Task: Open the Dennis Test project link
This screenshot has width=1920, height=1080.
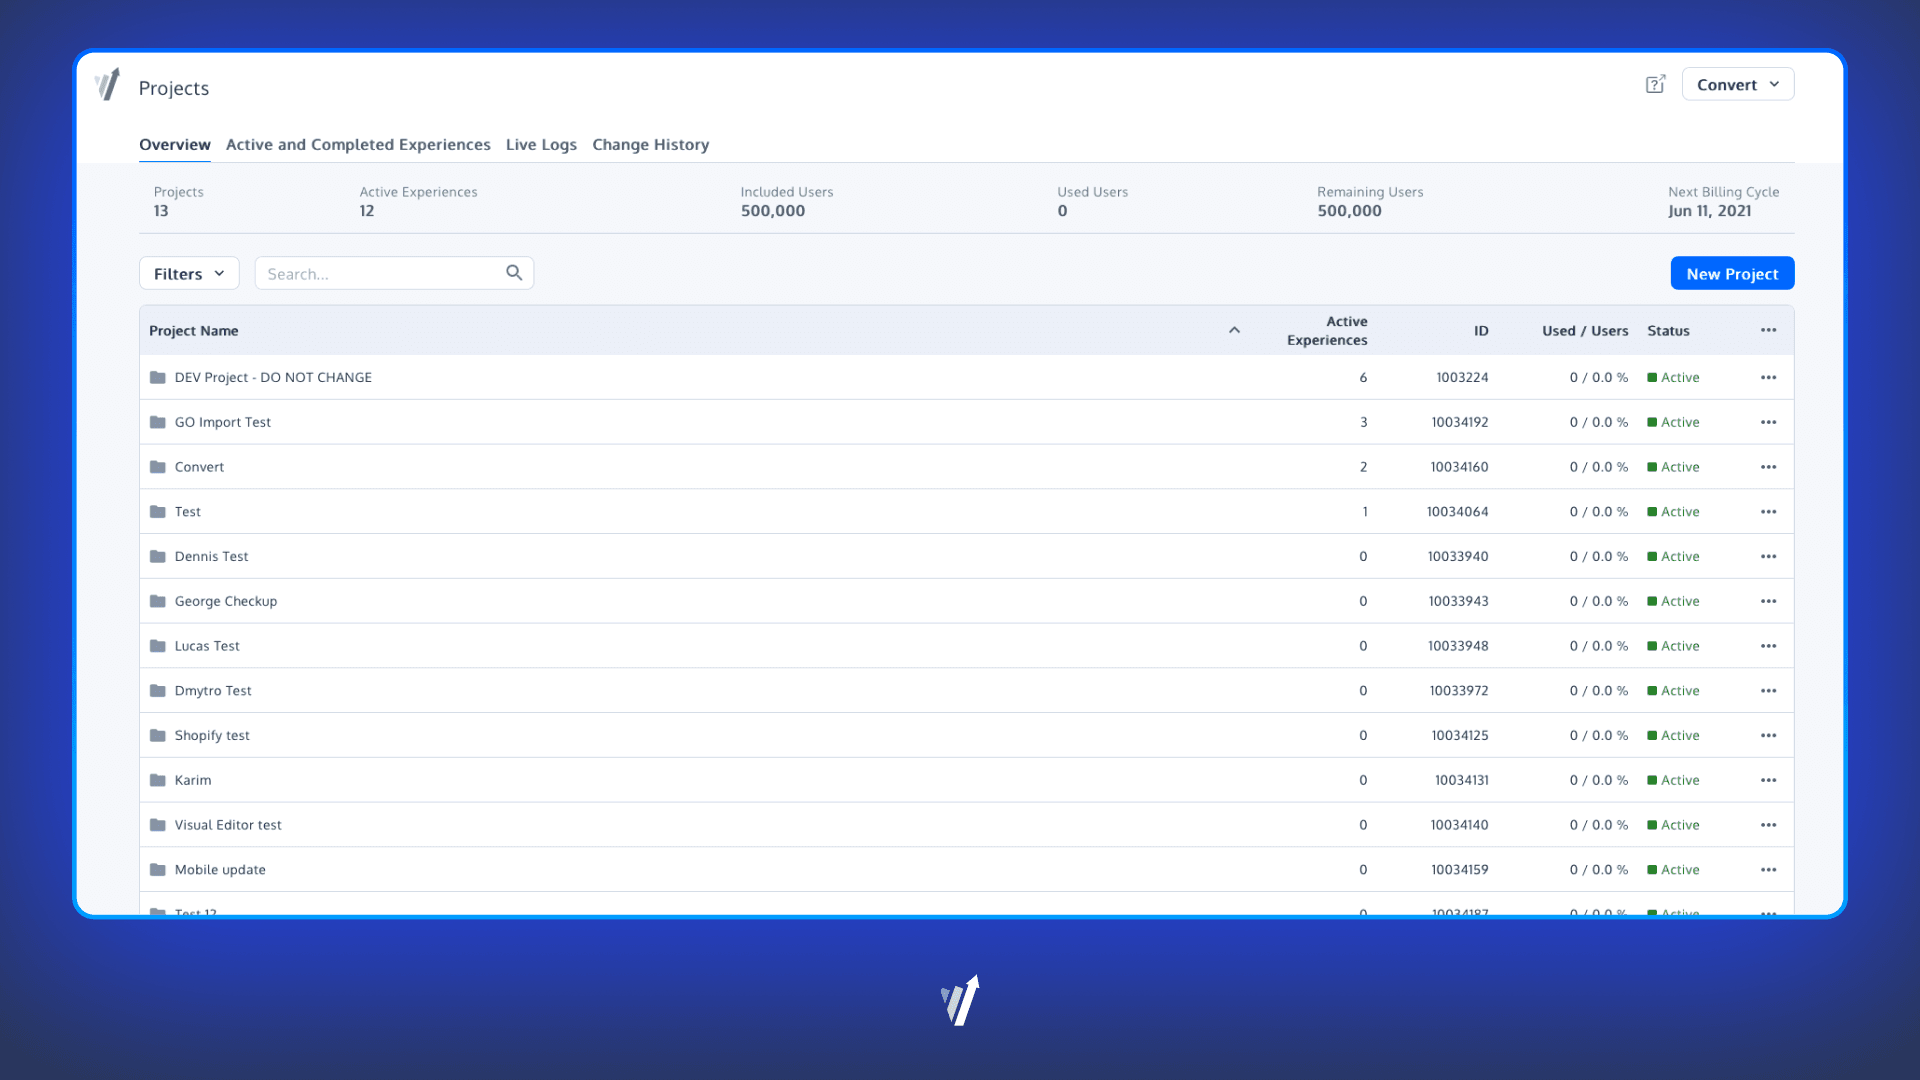Action: coord(211,557)
